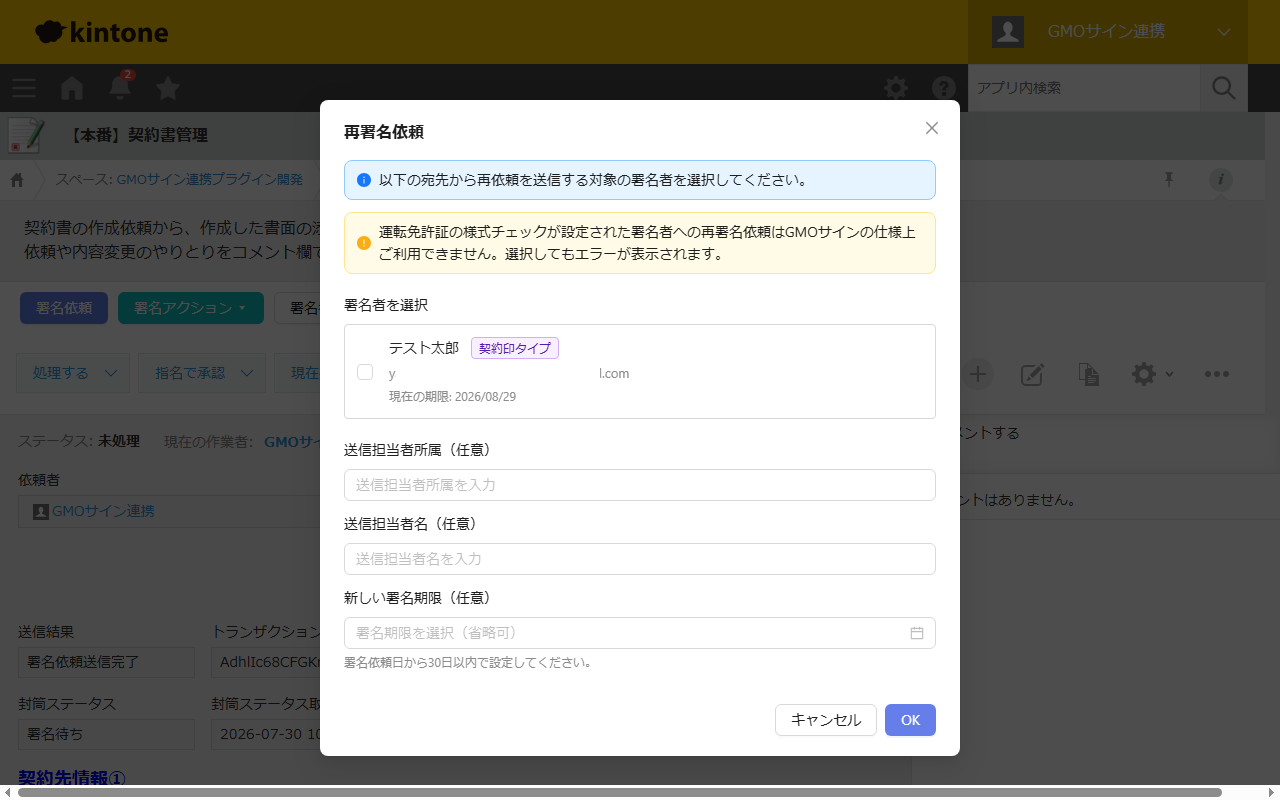This screenshot has width=1280, height=800.
Task: Click the 署名依頼送信完了 send result value
Action: coord(106,662)
